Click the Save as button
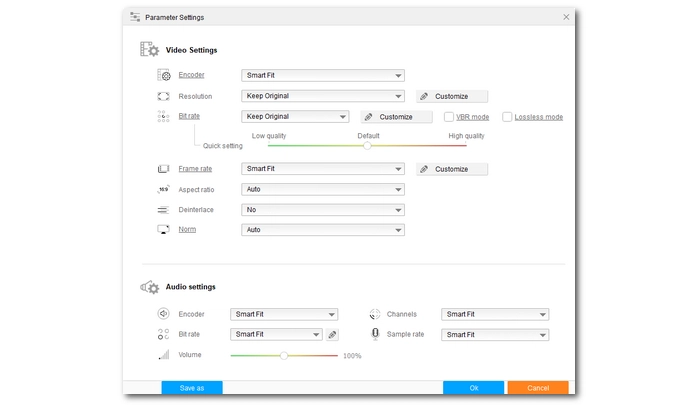Viewport: 700px width, 405px height. pos(192,388)
